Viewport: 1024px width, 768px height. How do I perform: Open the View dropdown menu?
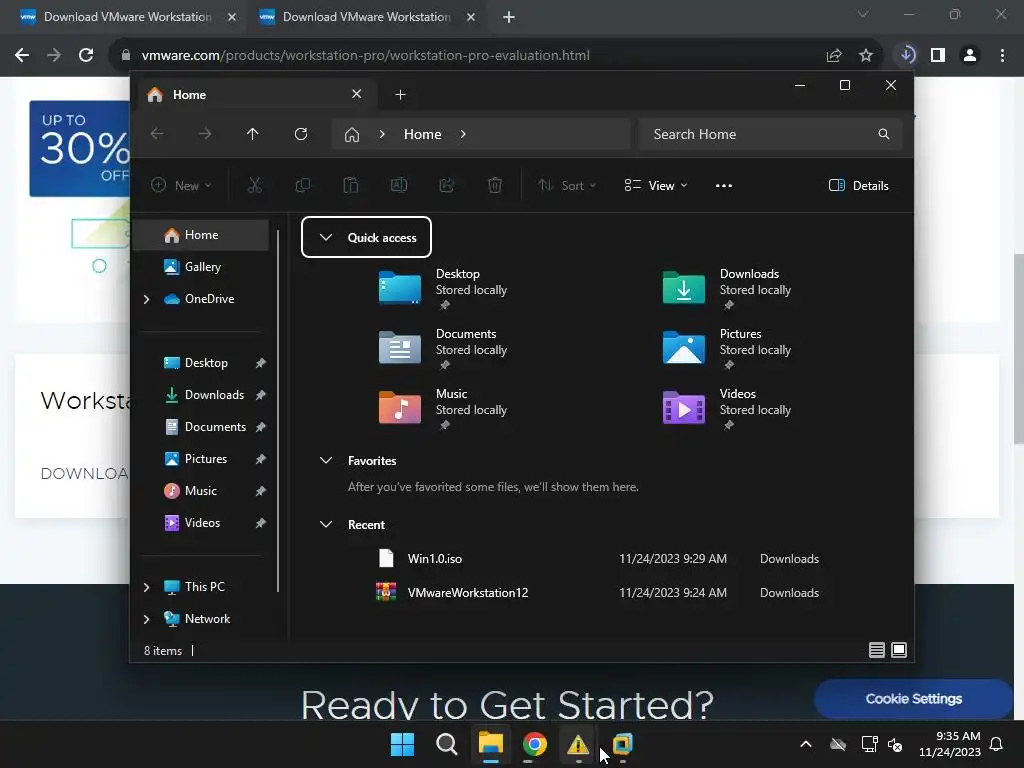click(x=656, y=185)
